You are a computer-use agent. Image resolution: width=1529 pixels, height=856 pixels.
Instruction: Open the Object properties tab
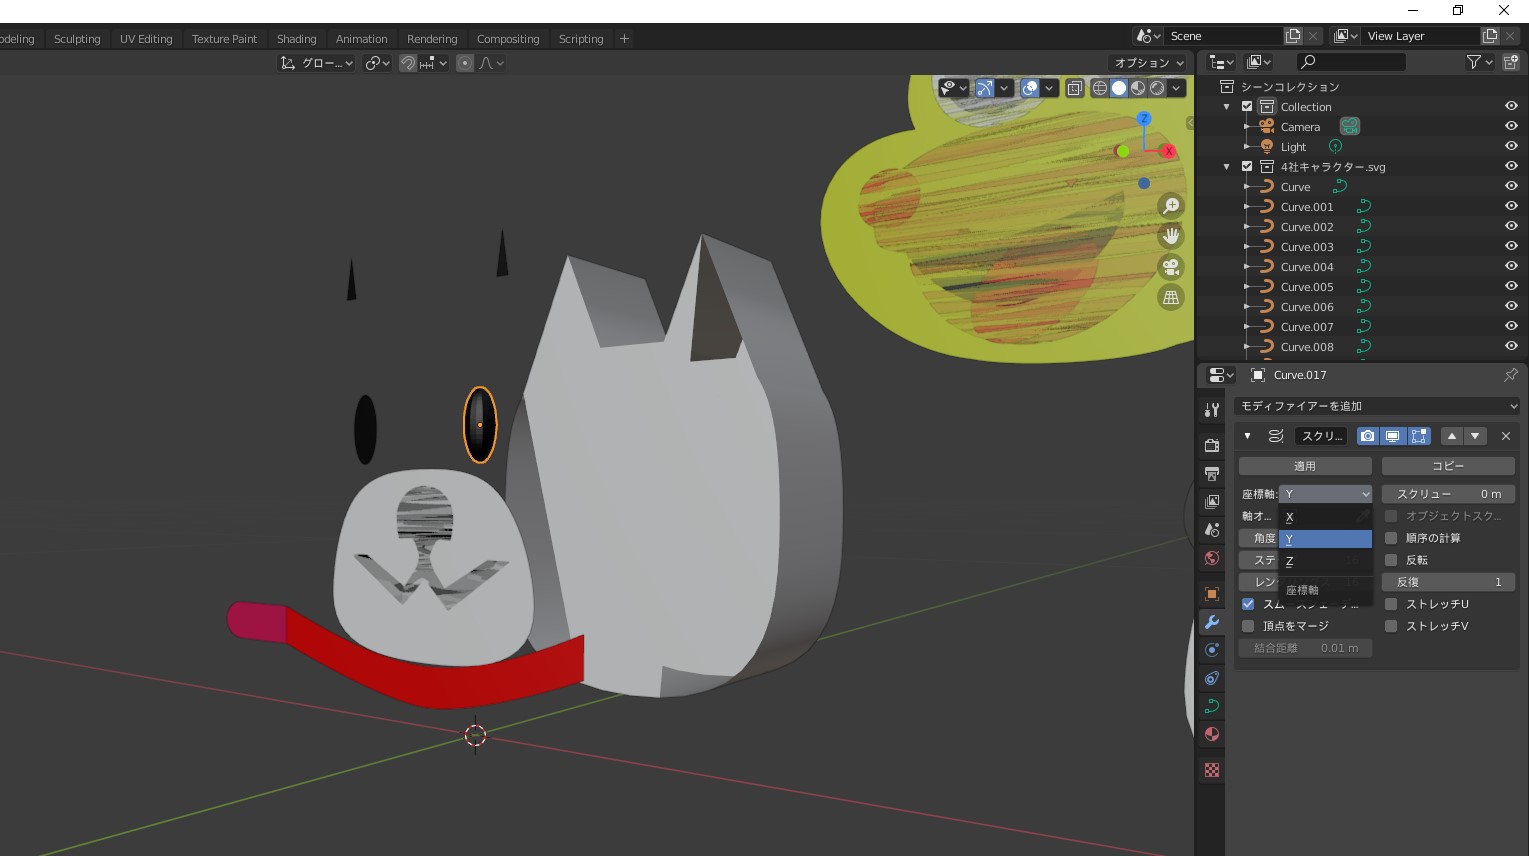pyautogui.click(x=1212, y=594)
